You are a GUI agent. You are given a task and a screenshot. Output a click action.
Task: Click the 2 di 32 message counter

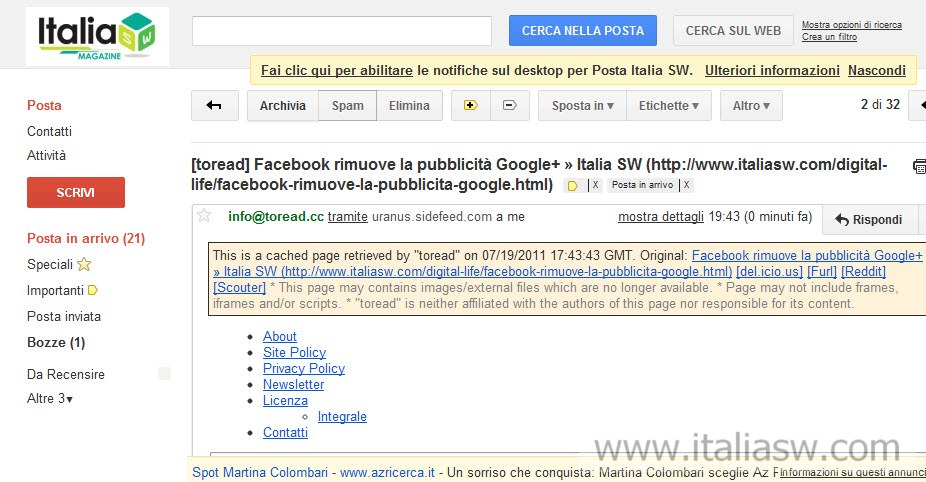click(x=880, y=105)
